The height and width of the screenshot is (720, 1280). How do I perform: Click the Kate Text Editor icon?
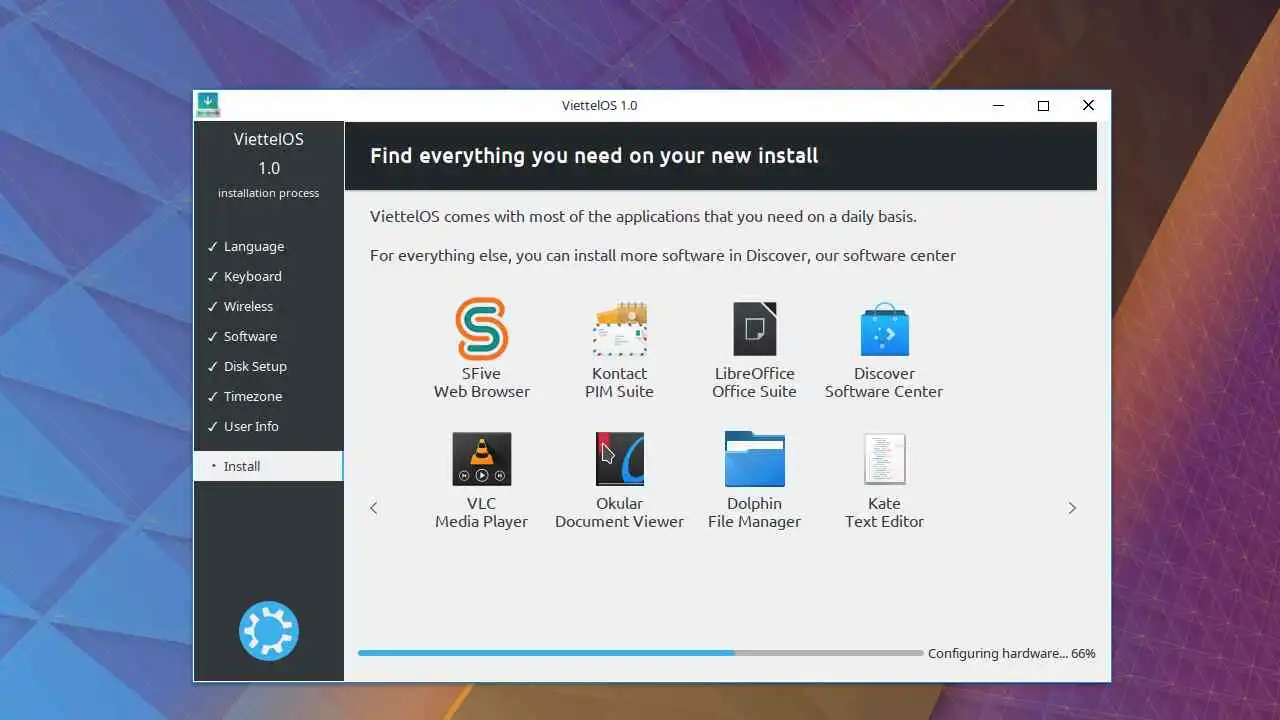[x=884, y=459]
